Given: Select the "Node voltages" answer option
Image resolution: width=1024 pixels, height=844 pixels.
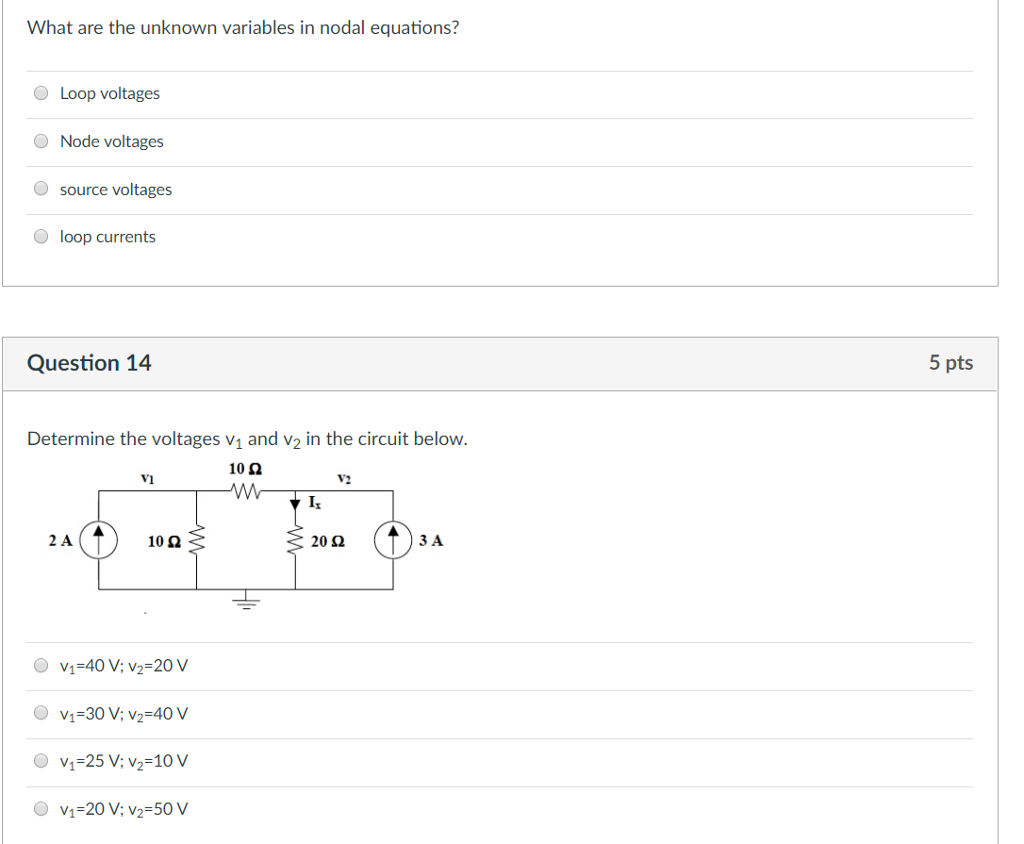Looking at the screenshot, I should pos(40,140).
